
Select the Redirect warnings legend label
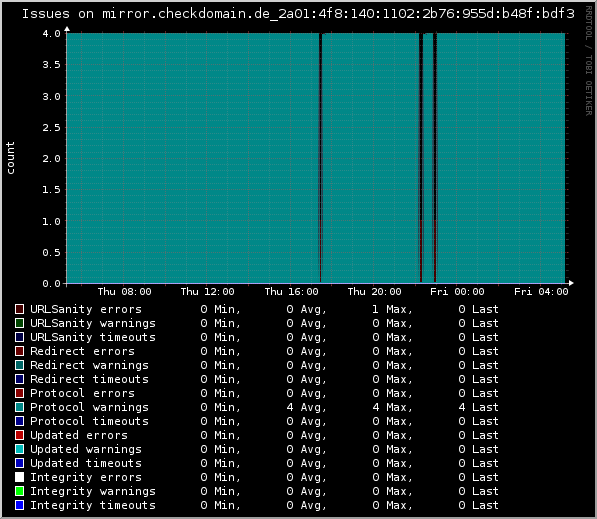tap(89, 365)
